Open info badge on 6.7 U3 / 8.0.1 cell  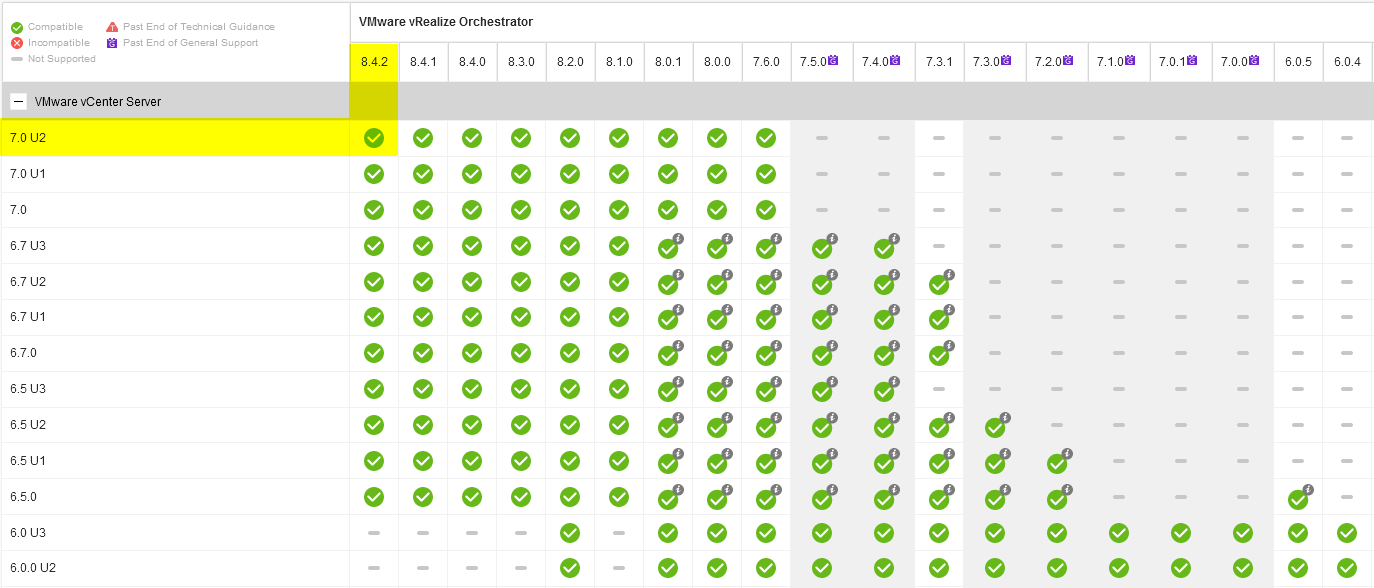coord(678,238)
